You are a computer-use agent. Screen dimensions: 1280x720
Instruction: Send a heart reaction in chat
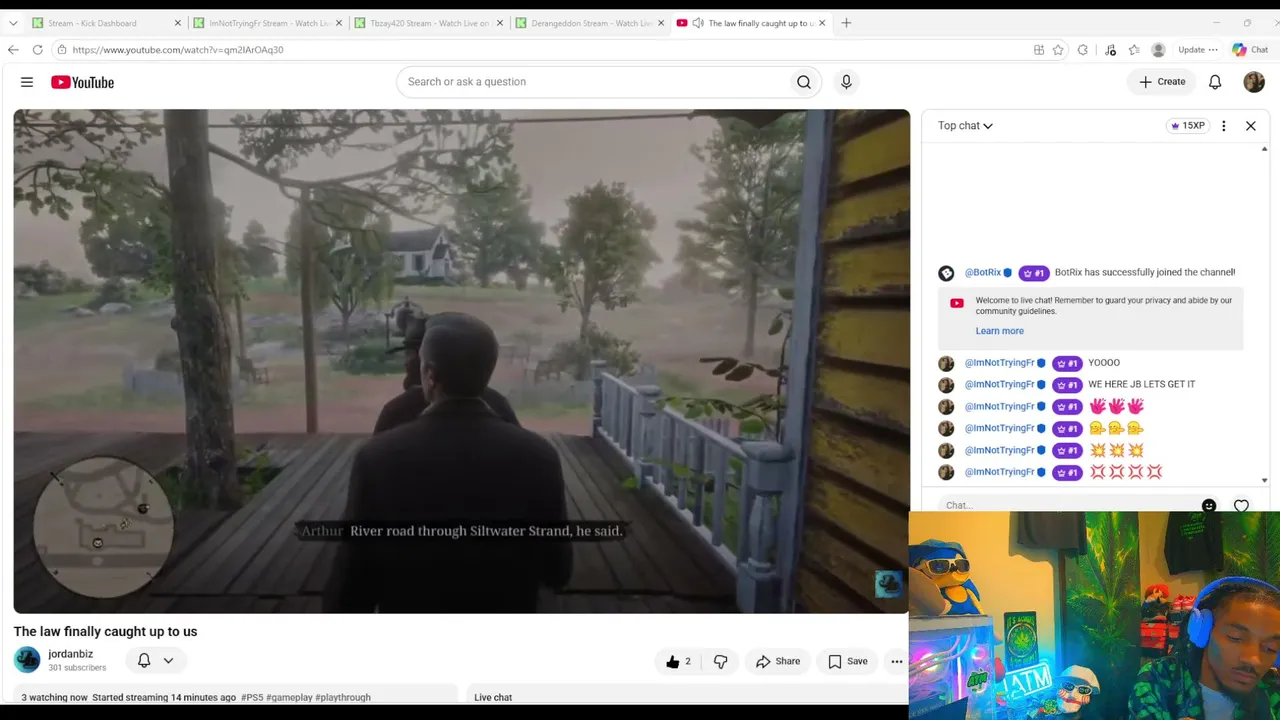1241,506
